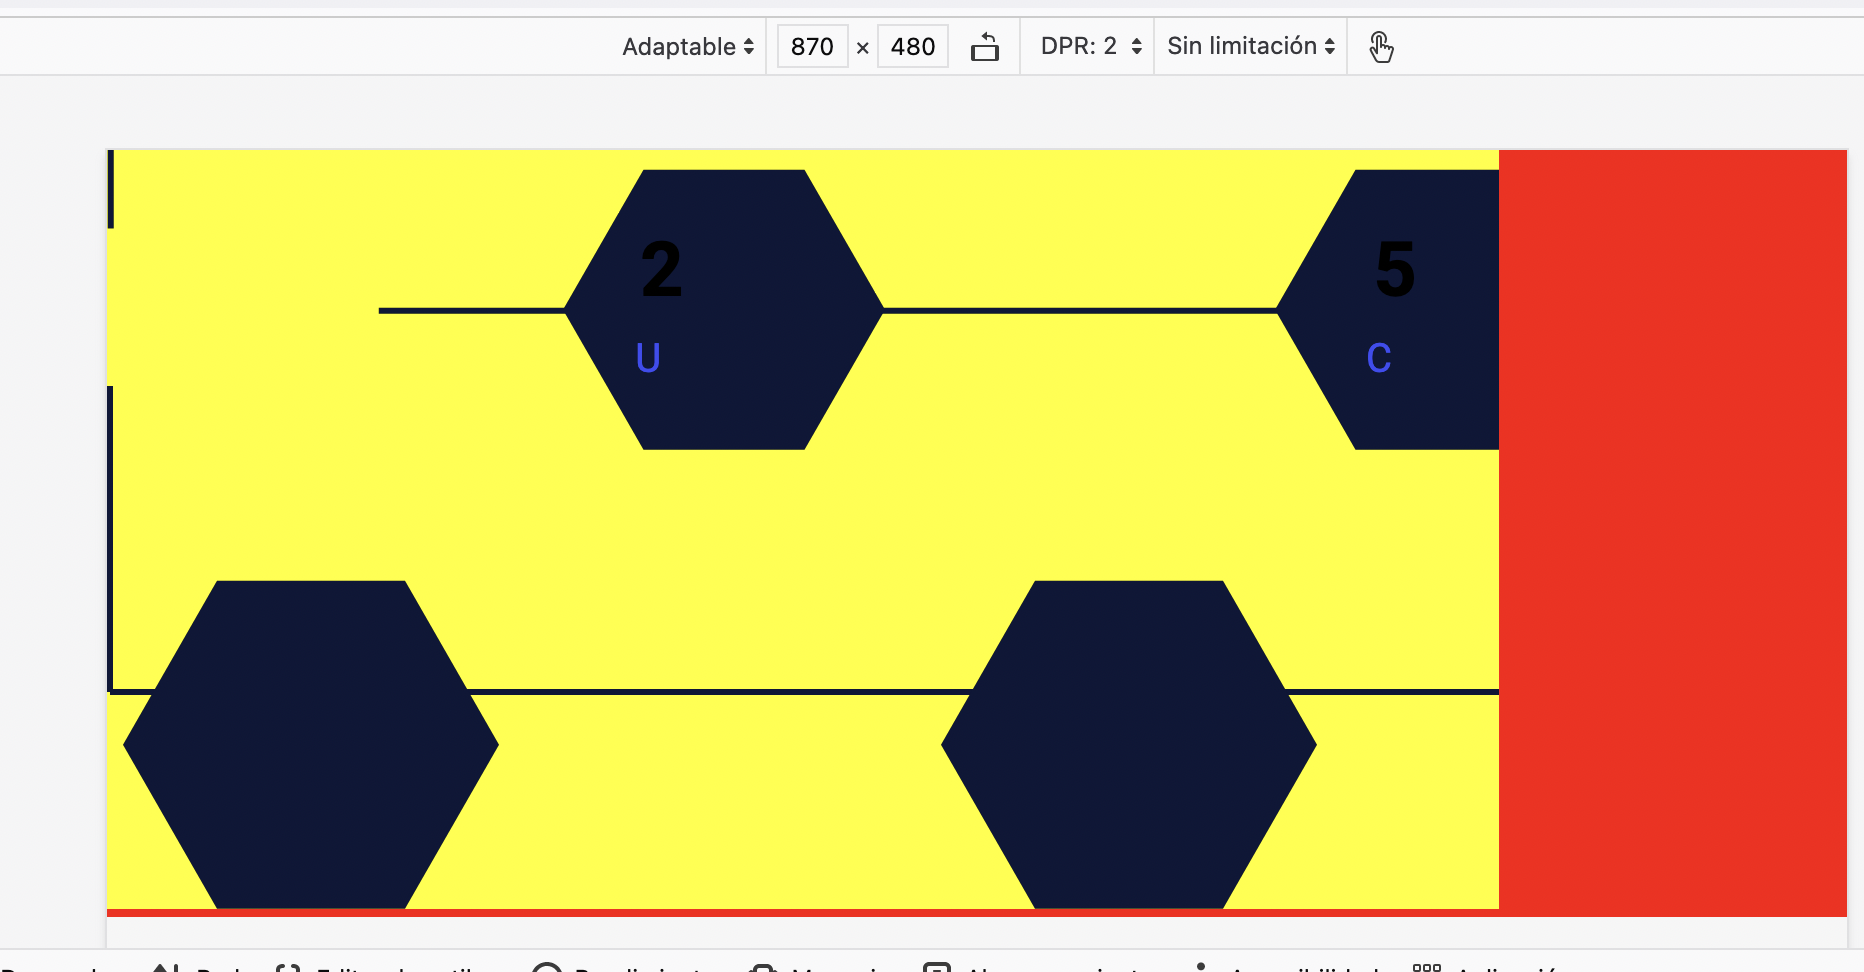This screenshot has width=1864, height=972.
Task: Click the bottom-left dark hexagon
Action: 311,744
